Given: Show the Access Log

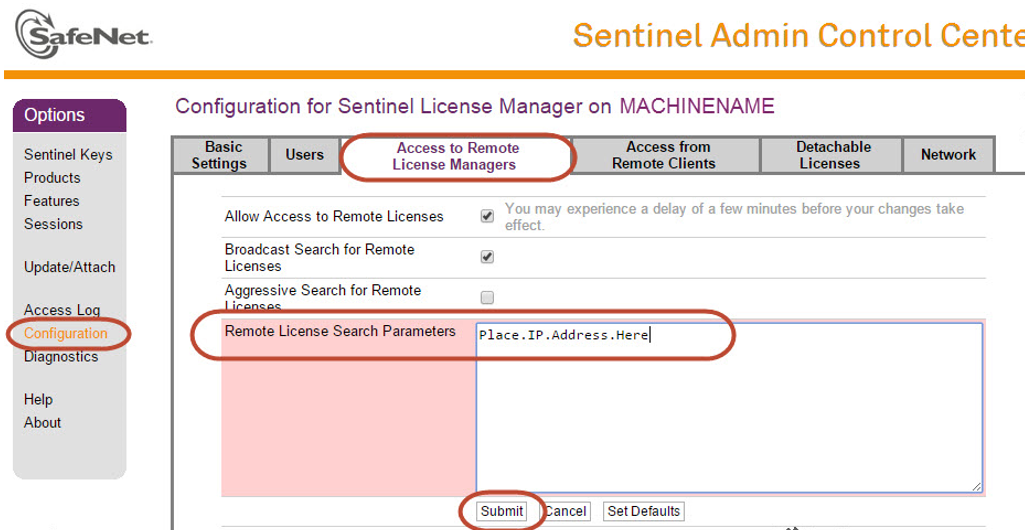Looking at the screenshot, I should pyautogui.click(x=62, y=310).
